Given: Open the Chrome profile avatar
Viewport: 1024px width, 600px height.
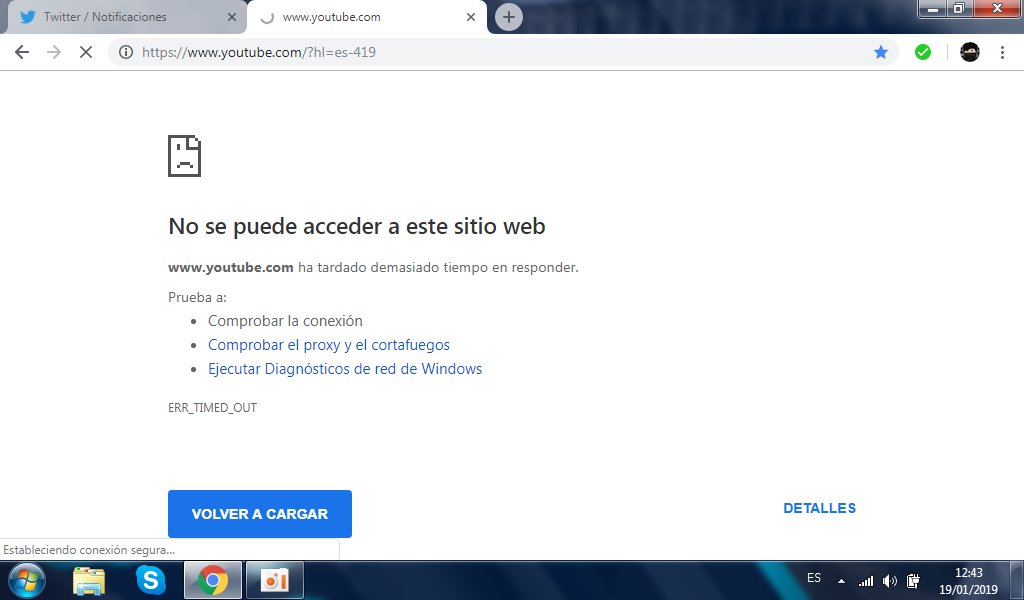Looking at the screenshot, I should point(970,52).
